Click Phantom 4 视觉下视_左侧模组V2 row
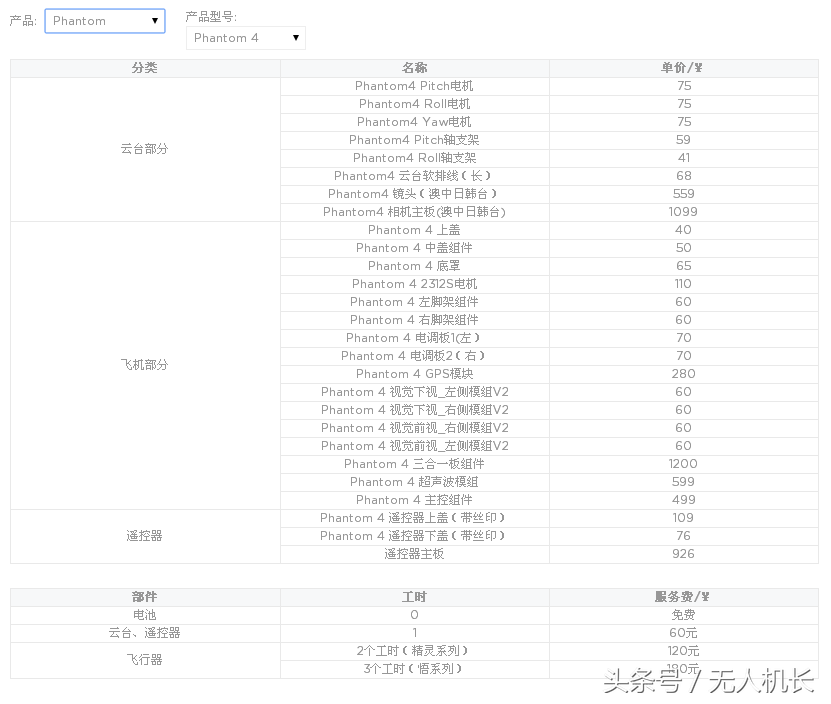 click(x=414, y=392)
